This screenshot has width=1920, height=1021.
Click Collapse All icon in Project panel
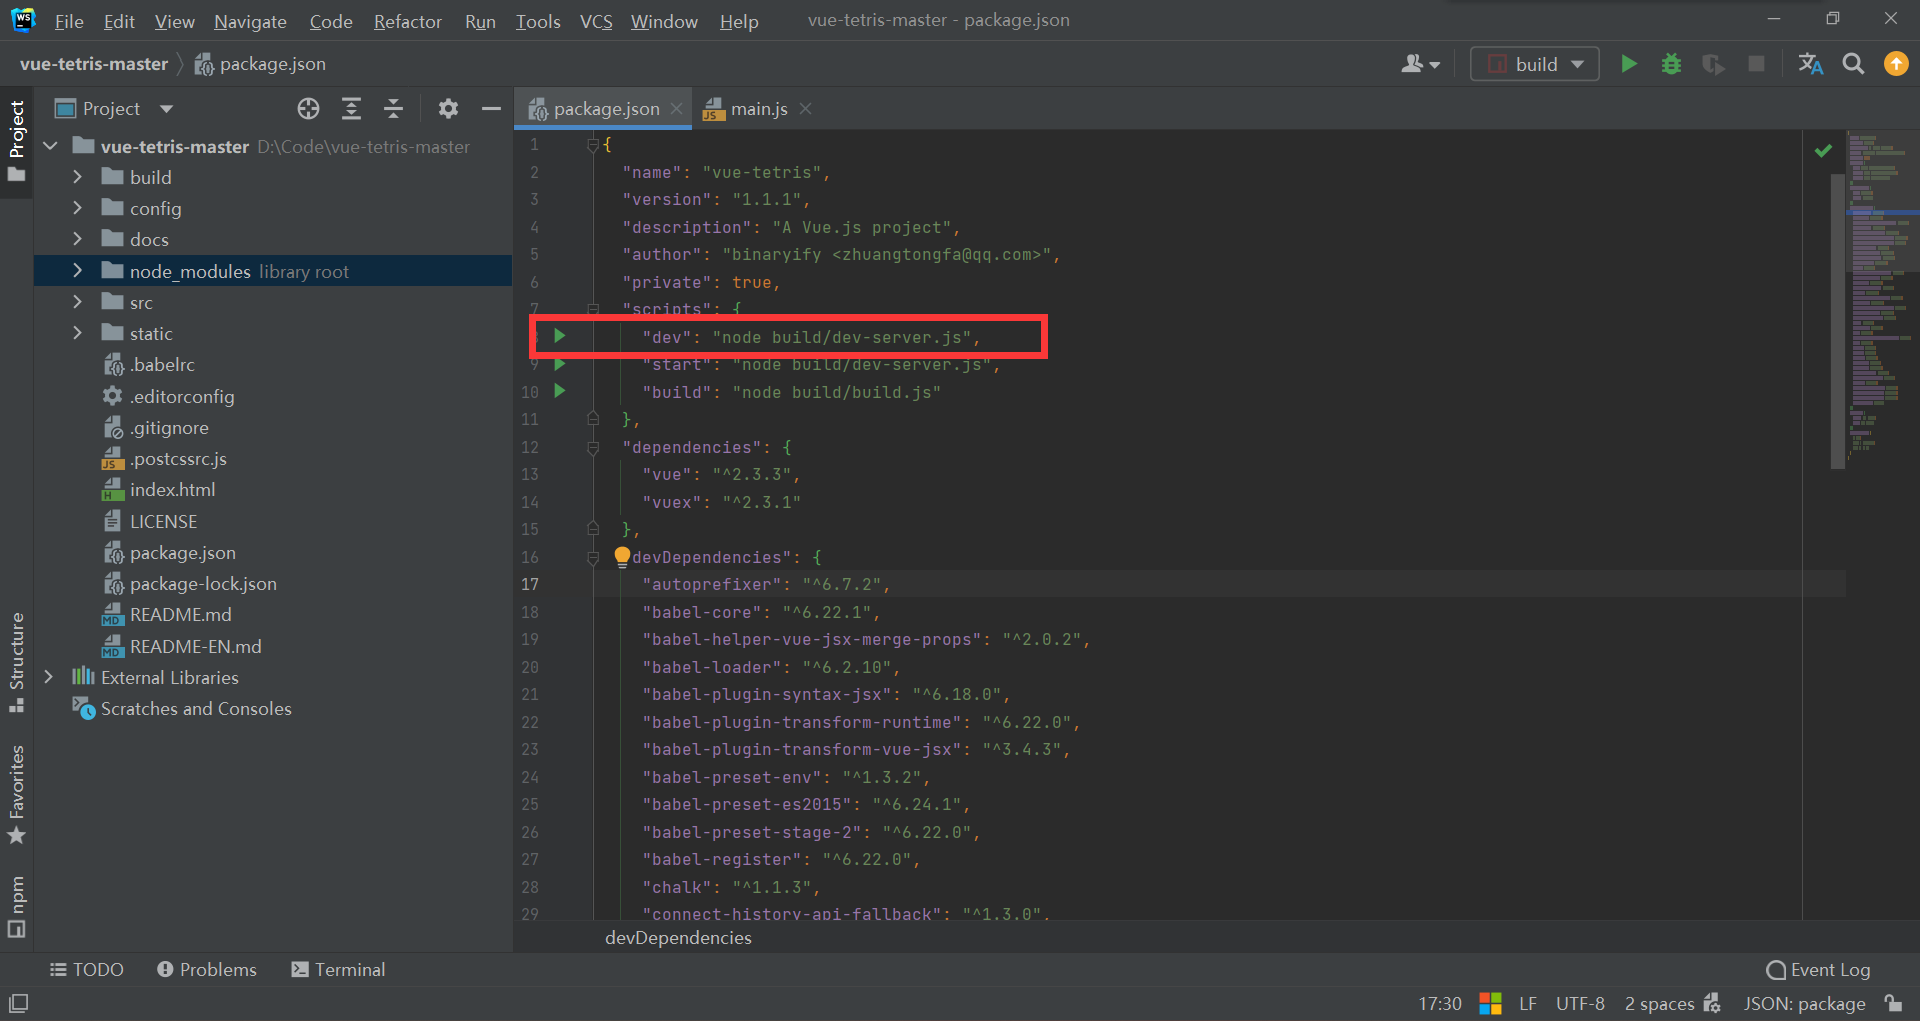click(x=393, y=109)
